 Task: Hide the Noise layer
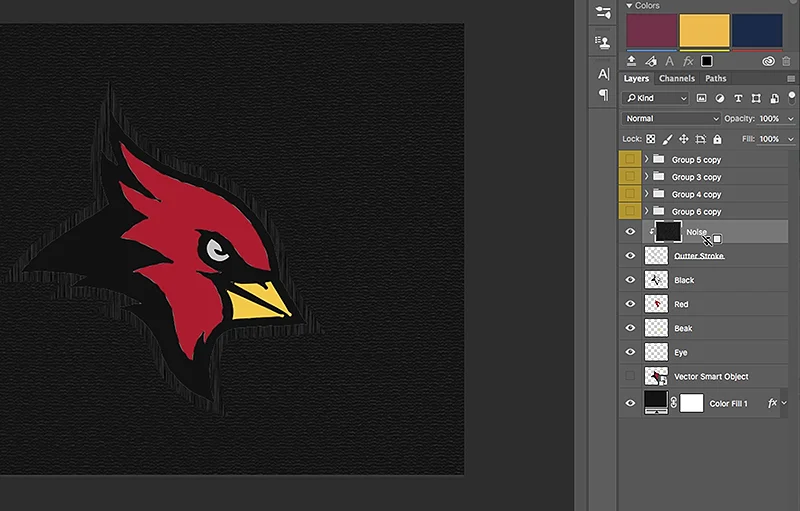(630, 232)
